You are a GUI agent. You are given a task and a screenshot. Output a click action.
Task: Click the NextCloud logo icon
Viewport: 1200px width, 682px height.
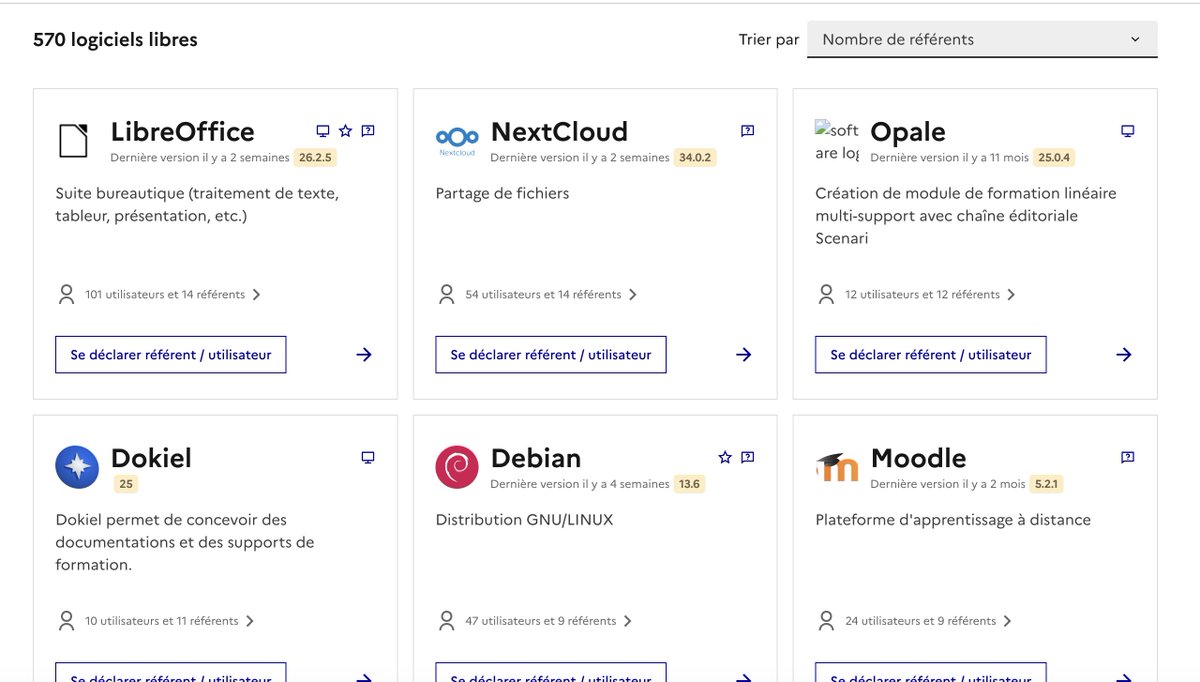[x=457, y=141]
